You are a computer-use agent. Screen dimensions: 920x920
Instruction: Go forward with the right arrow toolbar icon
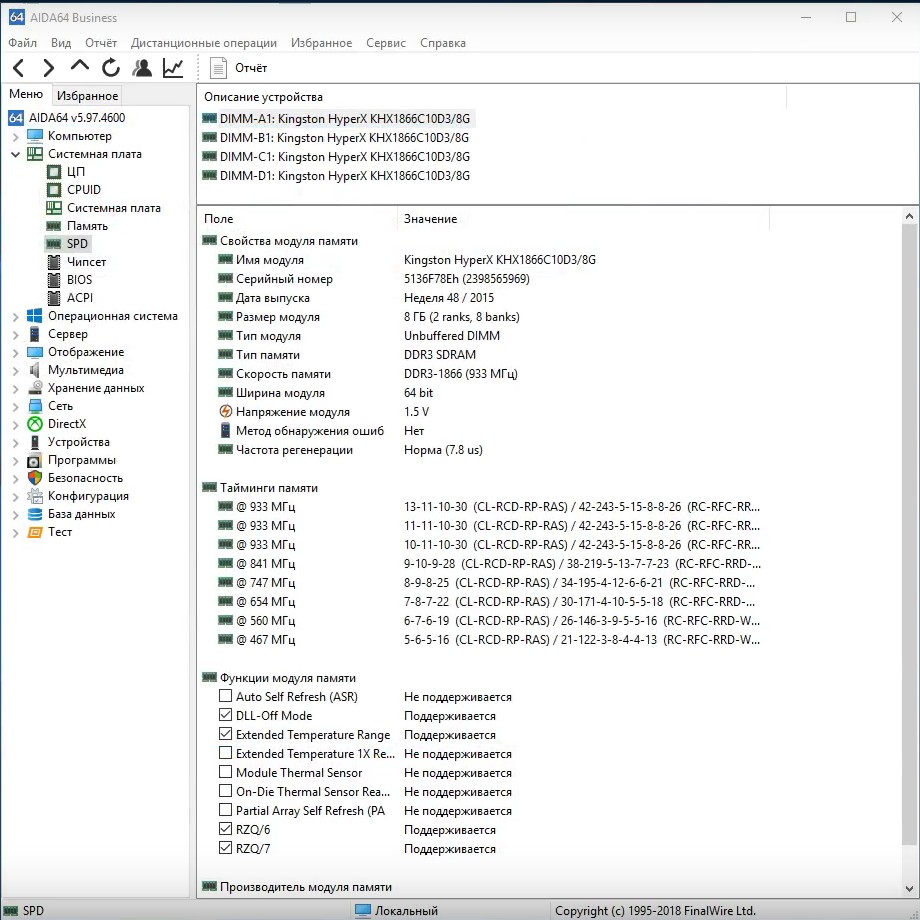click(x=49, y=68)
